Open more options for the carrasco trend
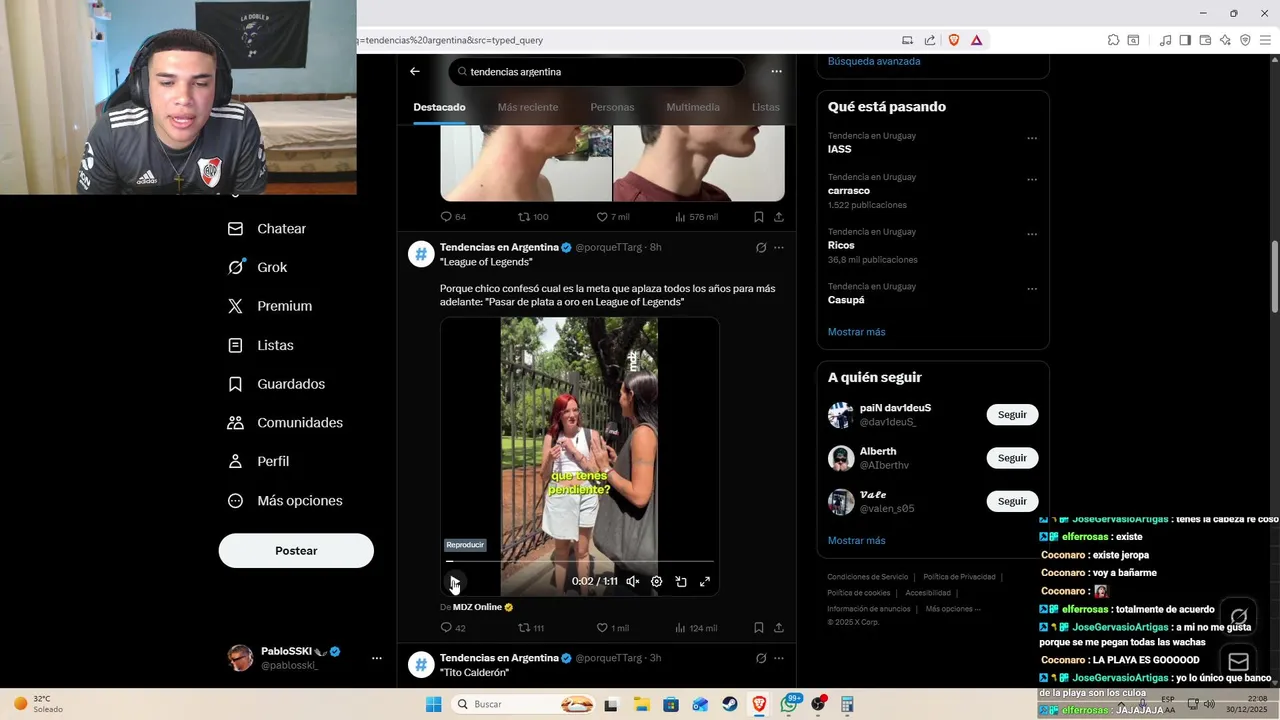 tap(1032, 180)
